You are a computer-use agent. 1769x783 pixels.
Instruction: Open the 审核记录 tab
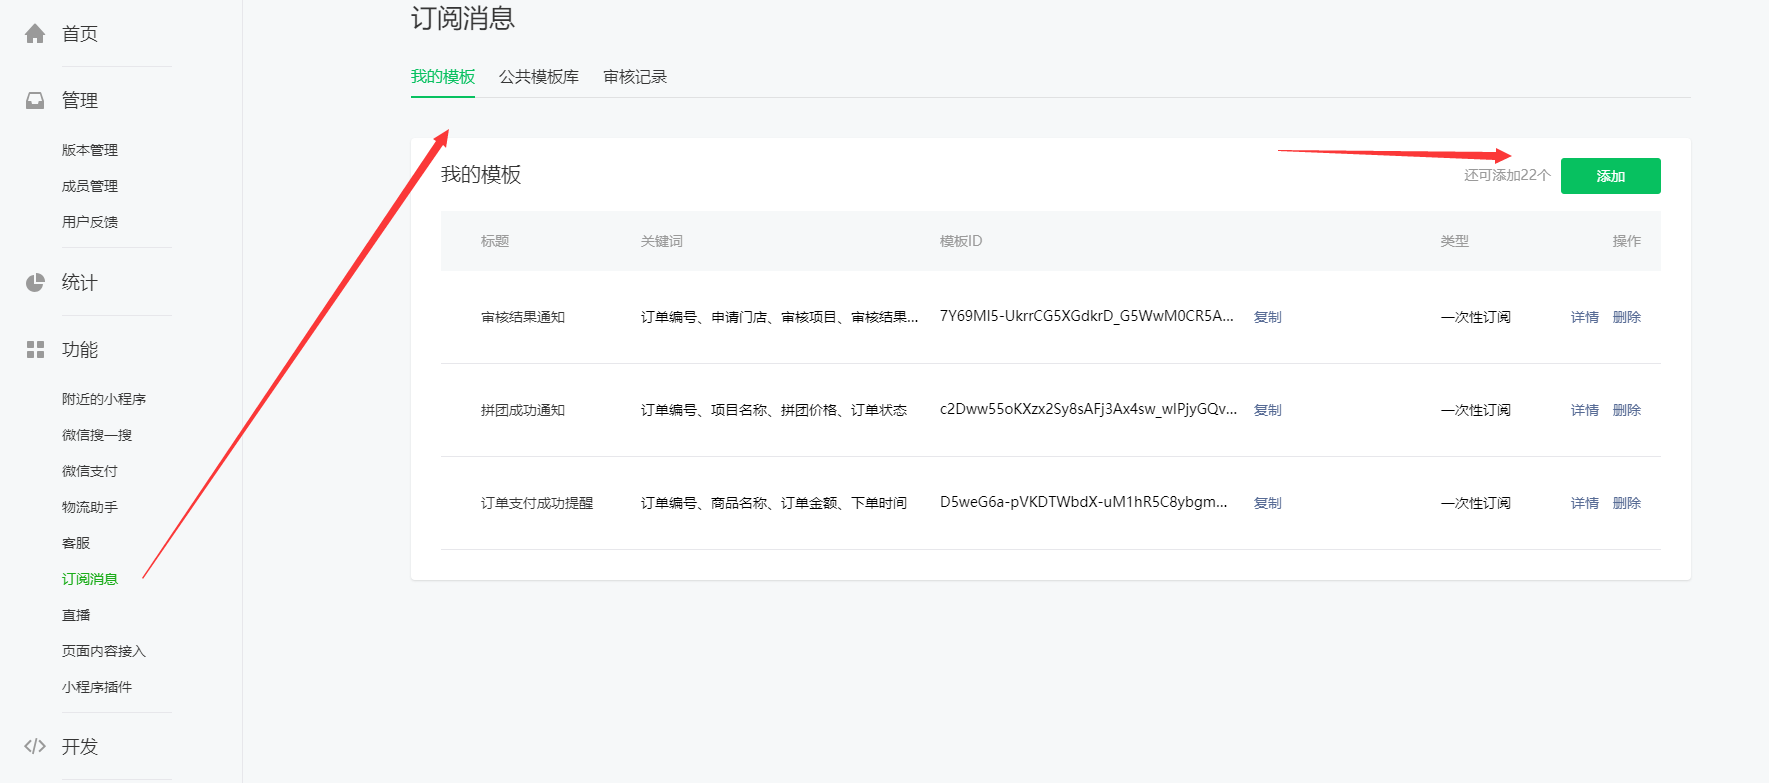tap(634, 77)
